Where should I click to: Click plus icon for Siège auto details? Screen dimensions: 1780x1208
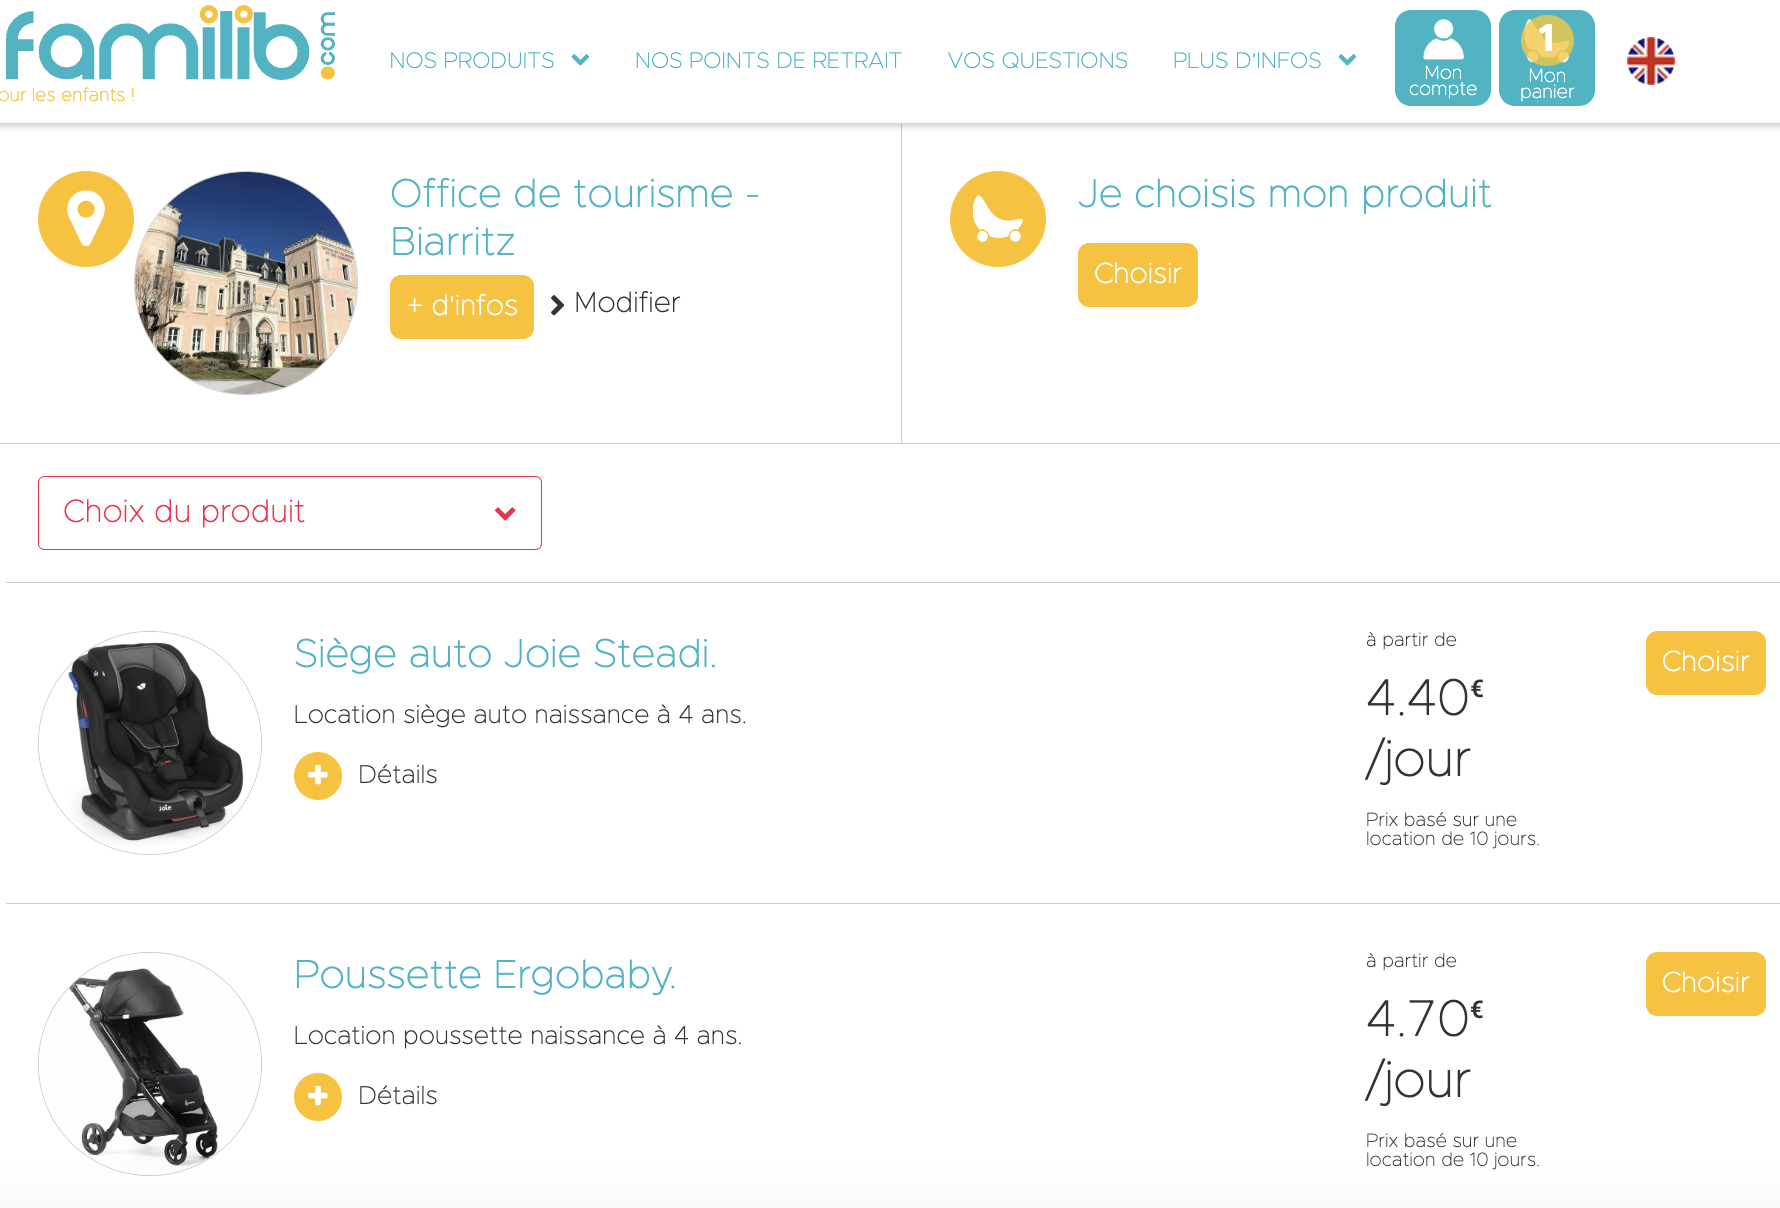tap(318, 776)
